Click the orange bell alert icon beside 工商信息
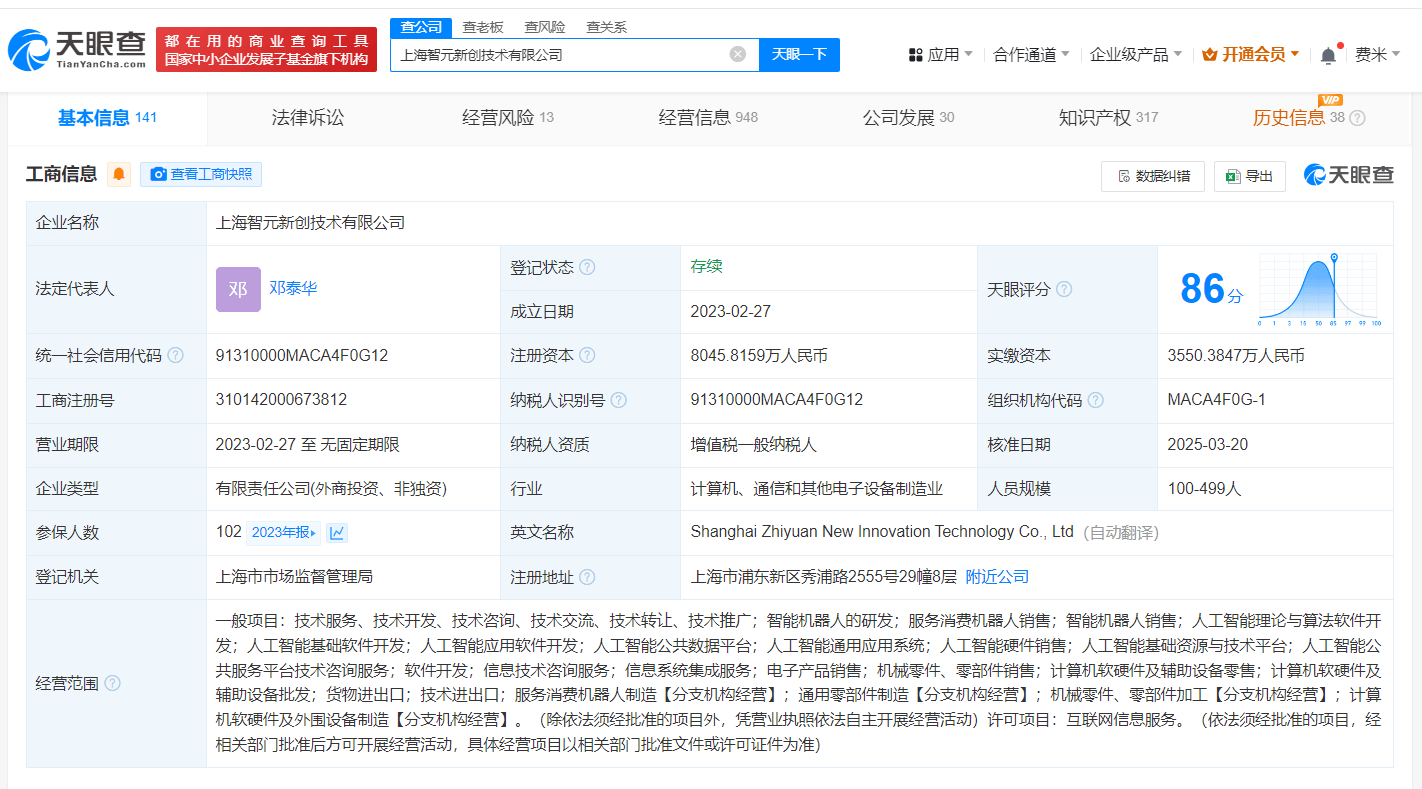The width and height of the screenshot is (1422, 789). click(x=119, y=174)
